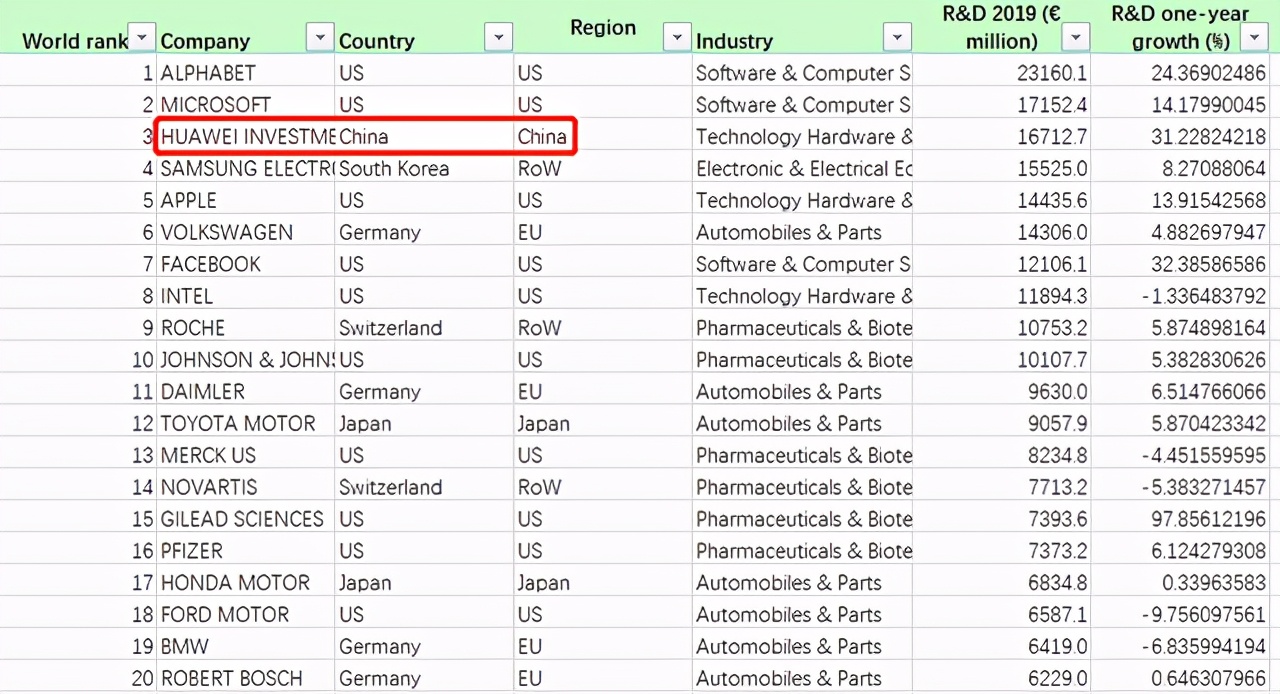Click Software & Computer S in ALPHABET row
The width and height of the screenshot is (1280, 694).
click(x=803, y=73)
